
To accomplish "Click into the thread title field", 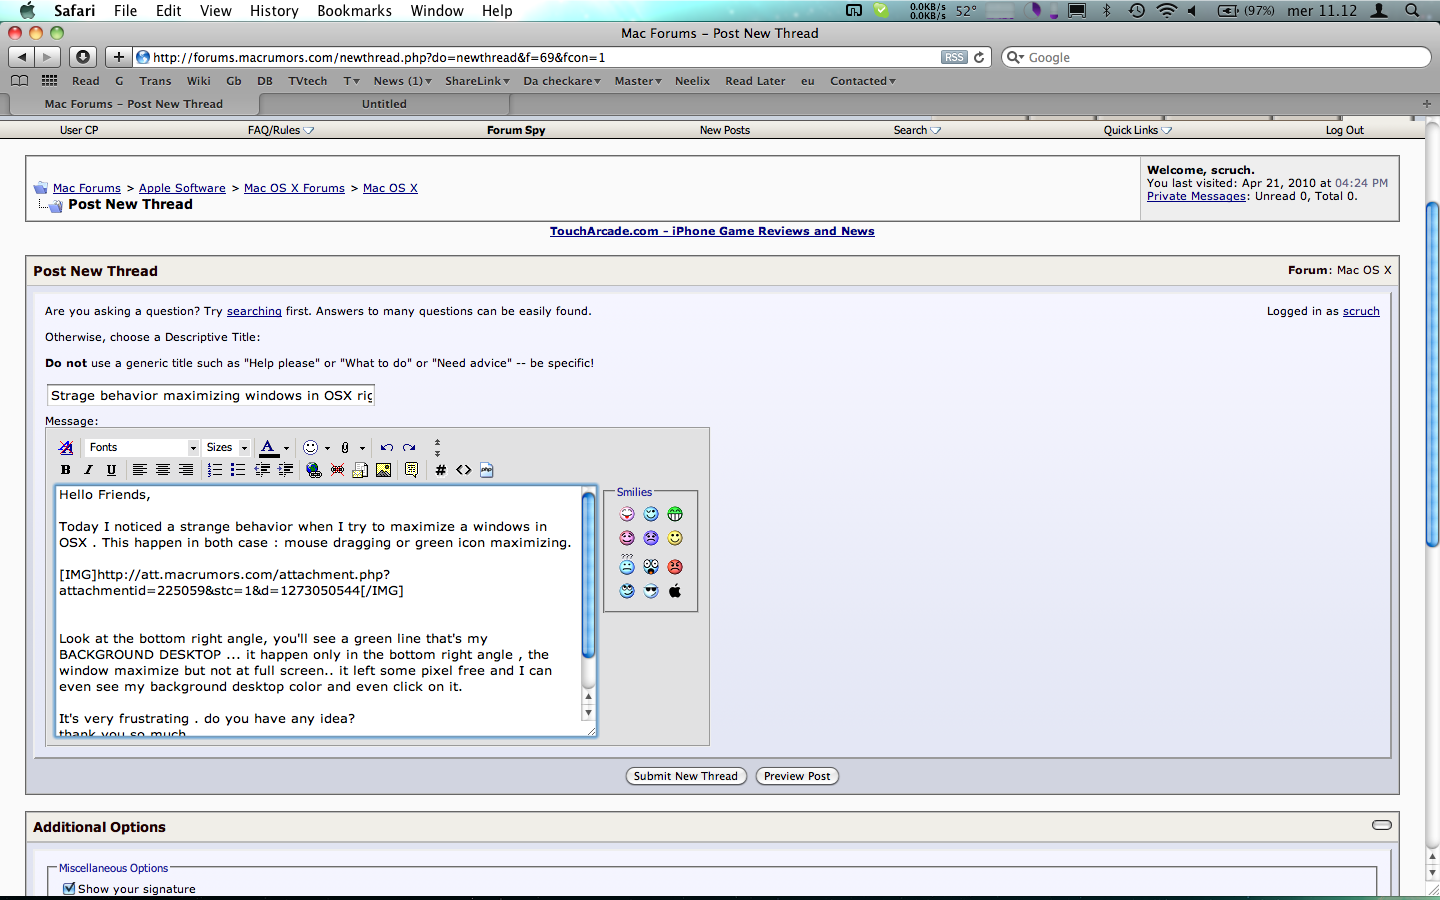I will [210, 396].
